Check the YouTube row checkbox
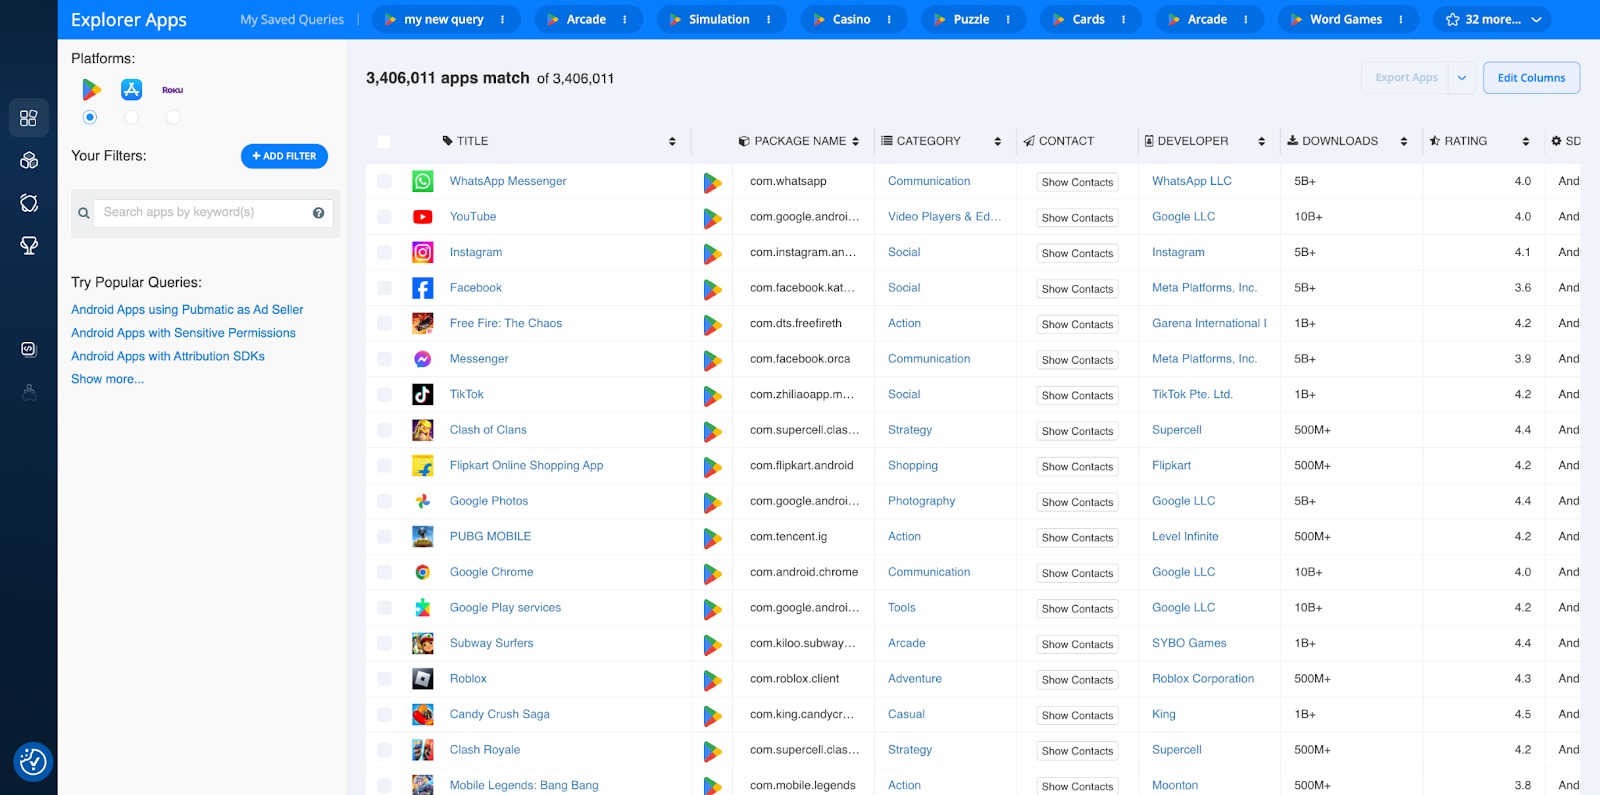Viewport: 1600px width, 795px height. [x=384, y=217]
